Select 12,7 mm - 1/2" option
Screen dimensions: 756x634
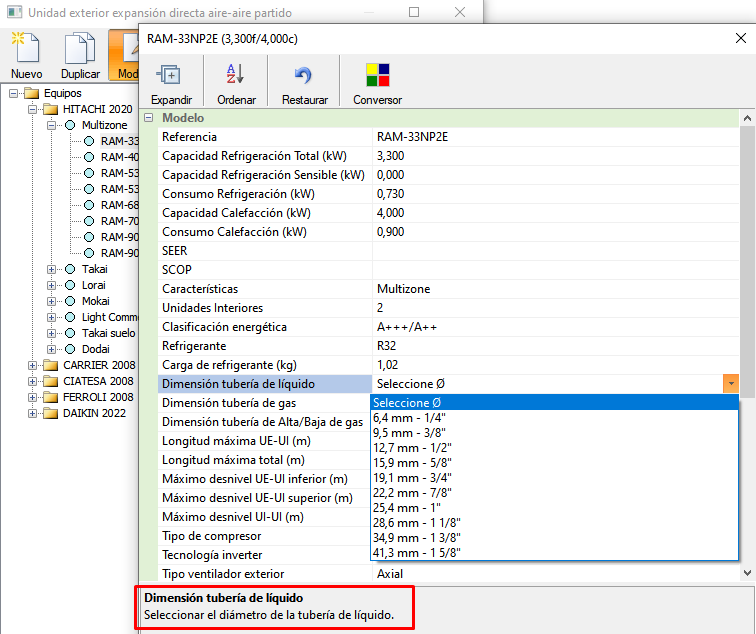(554, 447)
